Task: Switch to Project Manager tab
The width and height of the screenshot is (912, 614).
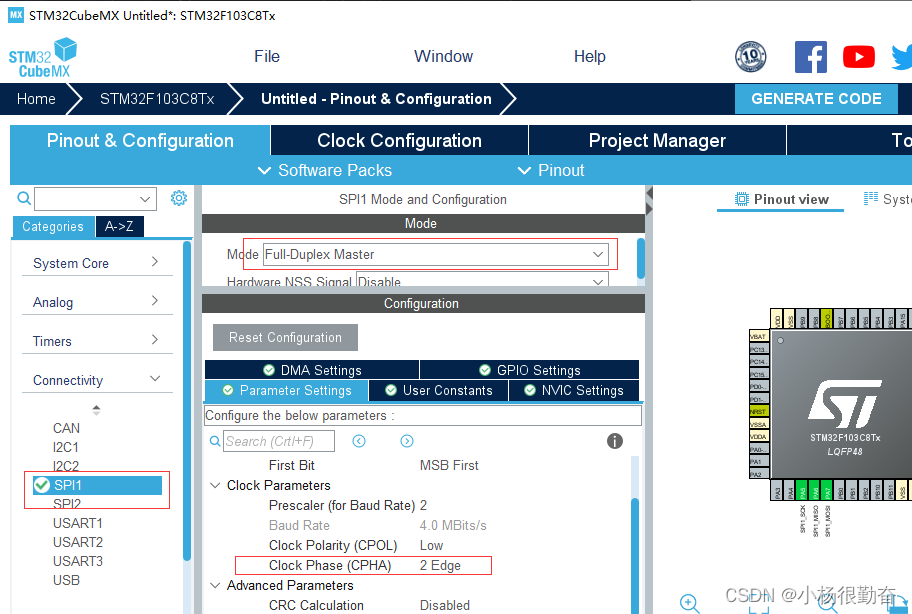Action: [657, 140]
